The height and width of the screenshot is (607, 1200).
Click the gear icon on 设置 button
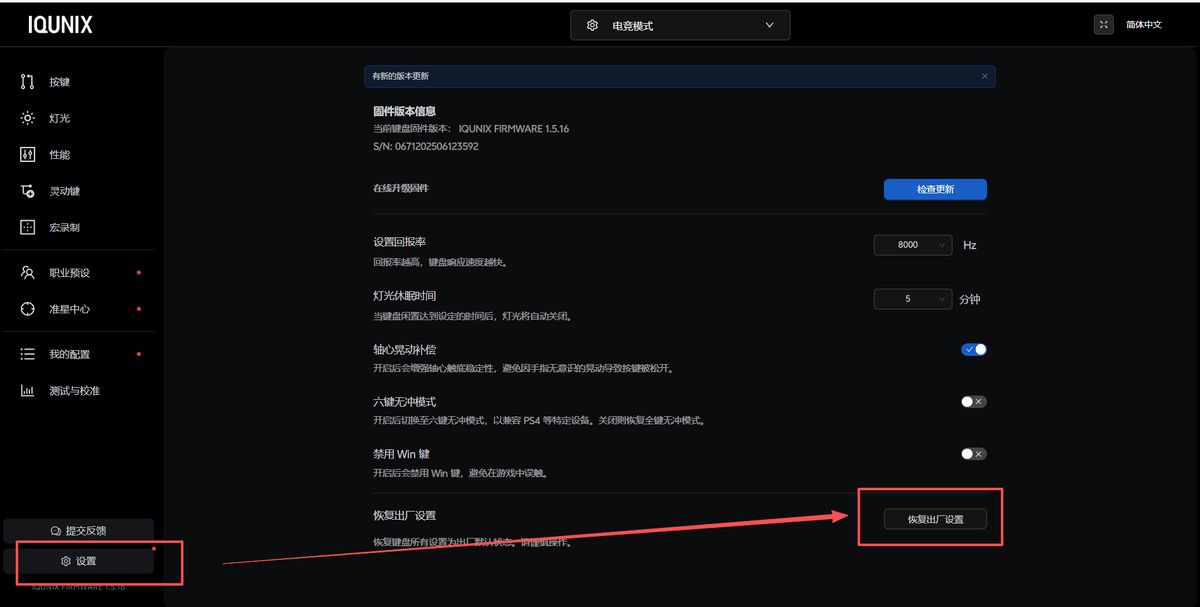pos(66,561)
